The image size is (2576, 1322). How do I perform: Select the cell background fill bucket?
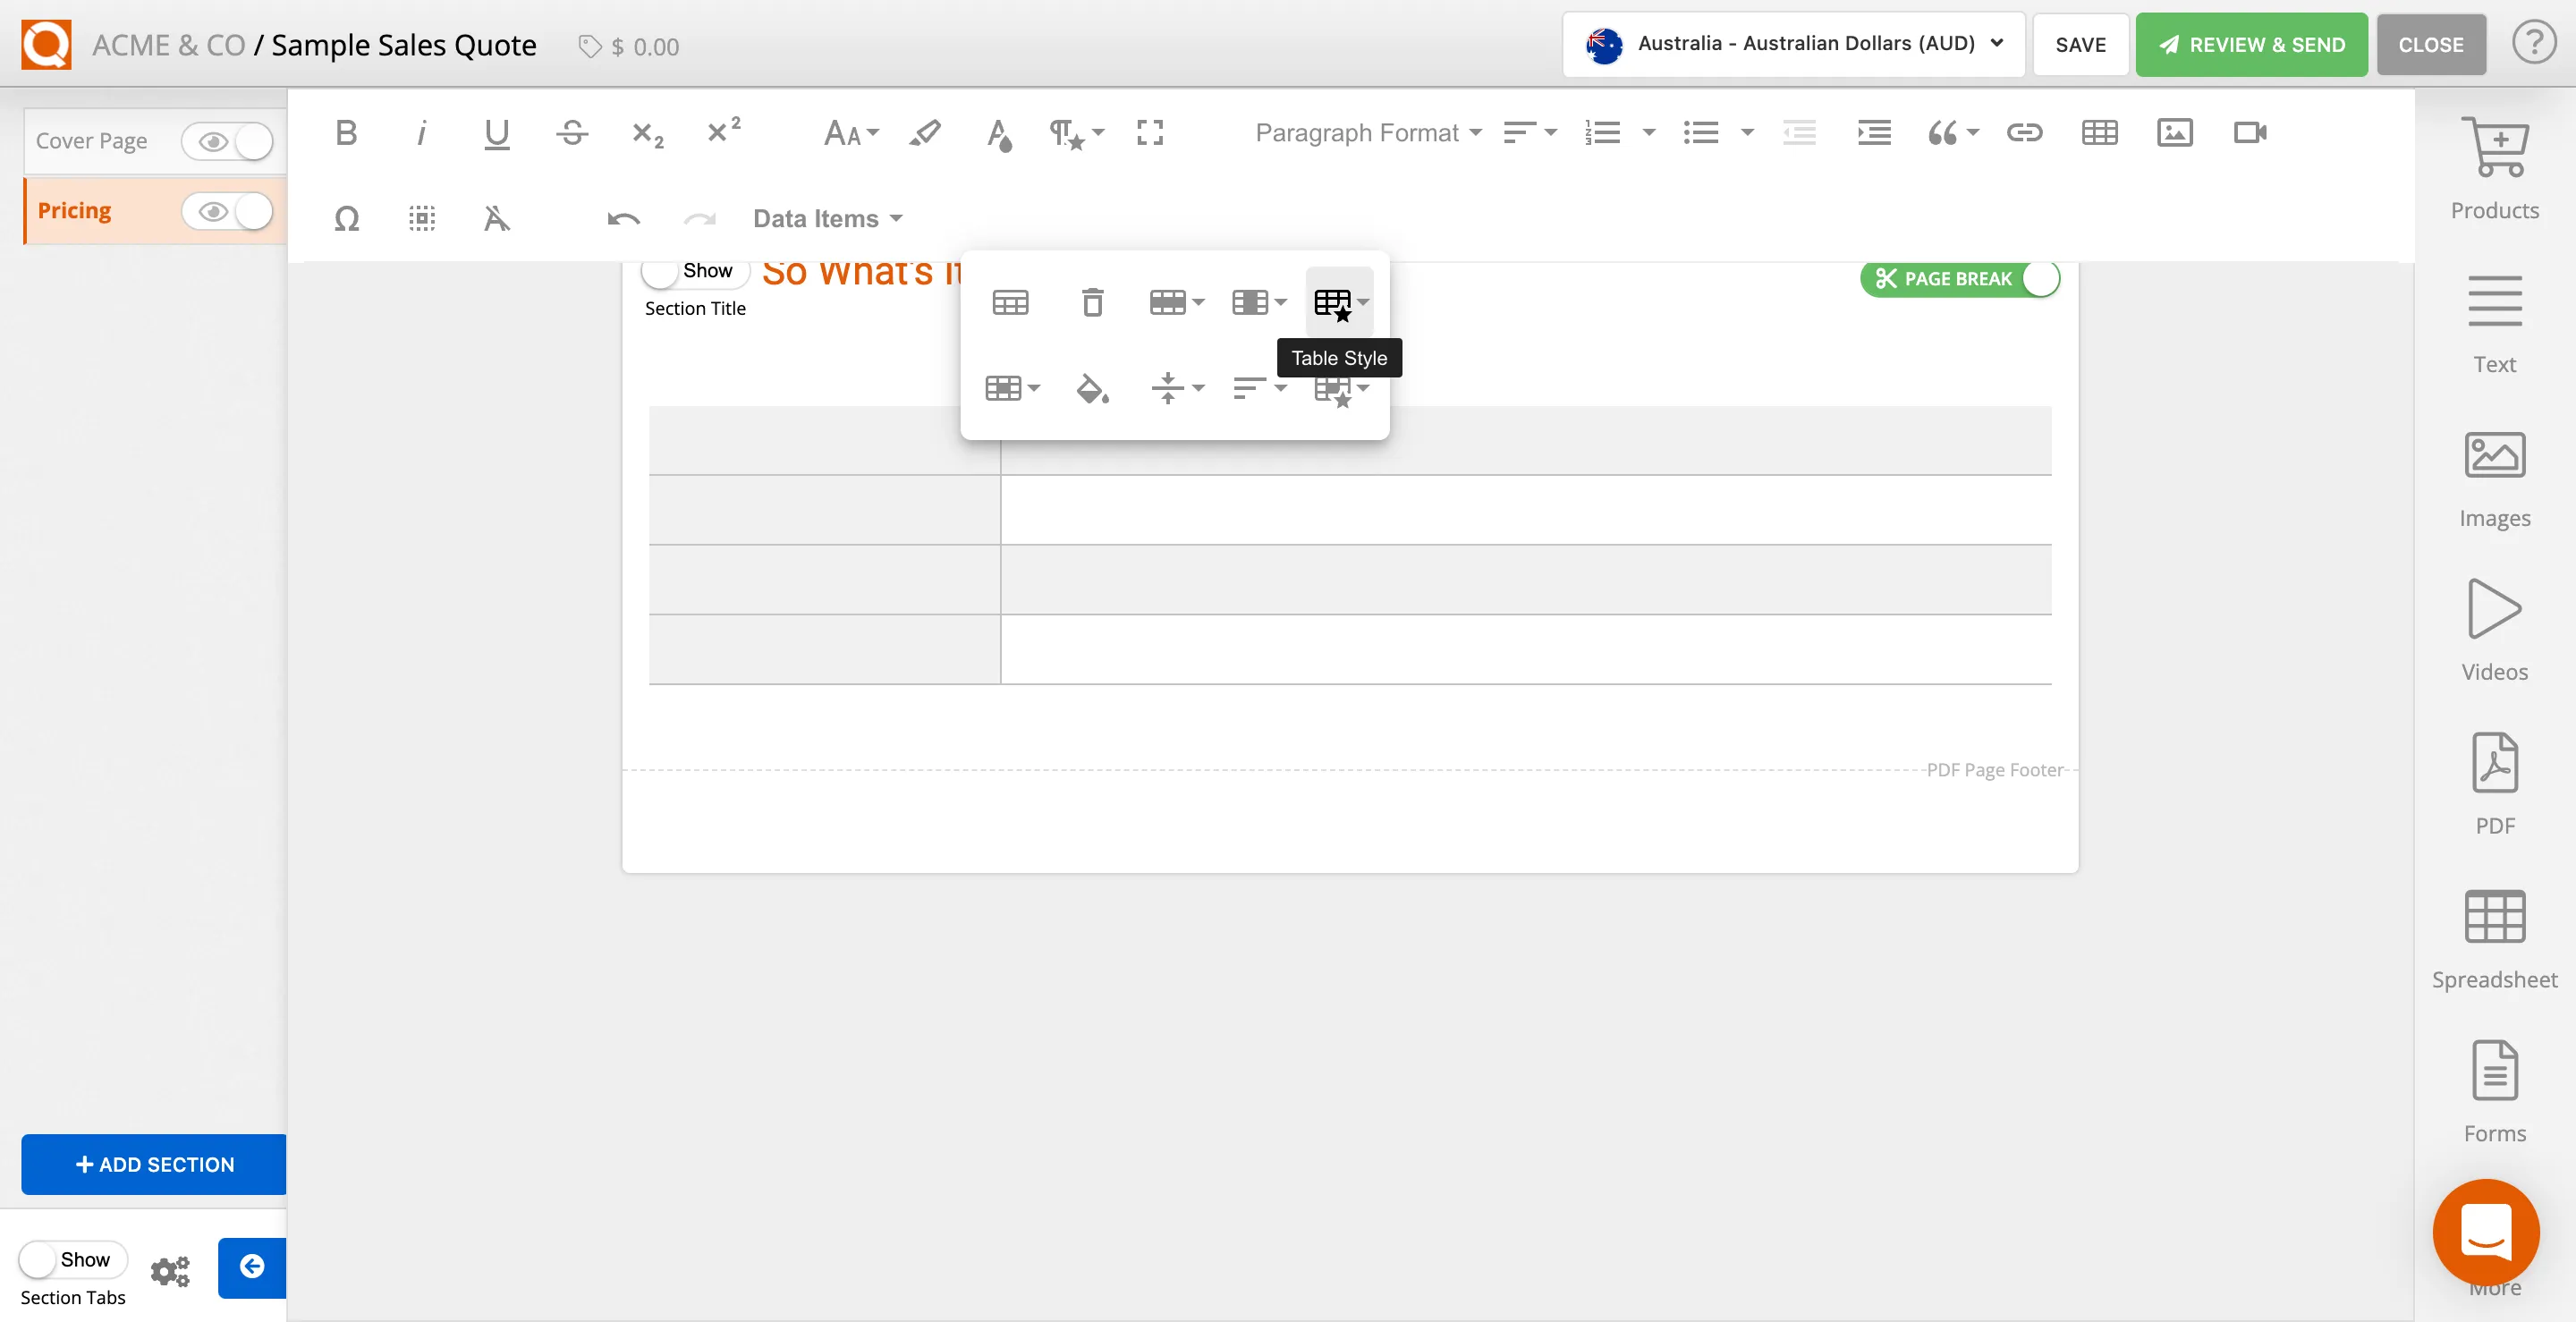1092,389
